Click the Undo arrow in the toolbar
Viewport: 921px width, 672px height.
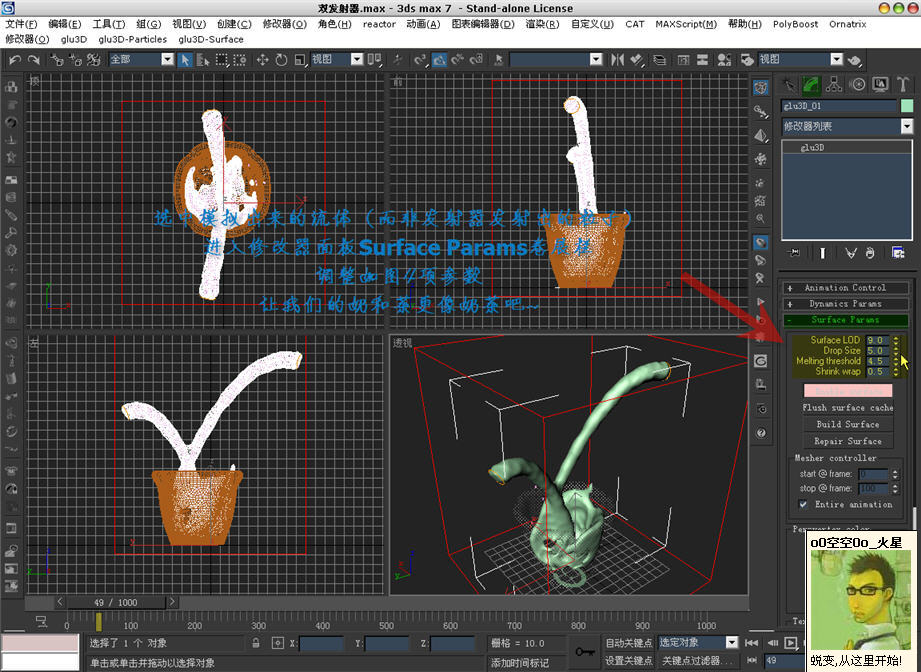pos(15,59)
